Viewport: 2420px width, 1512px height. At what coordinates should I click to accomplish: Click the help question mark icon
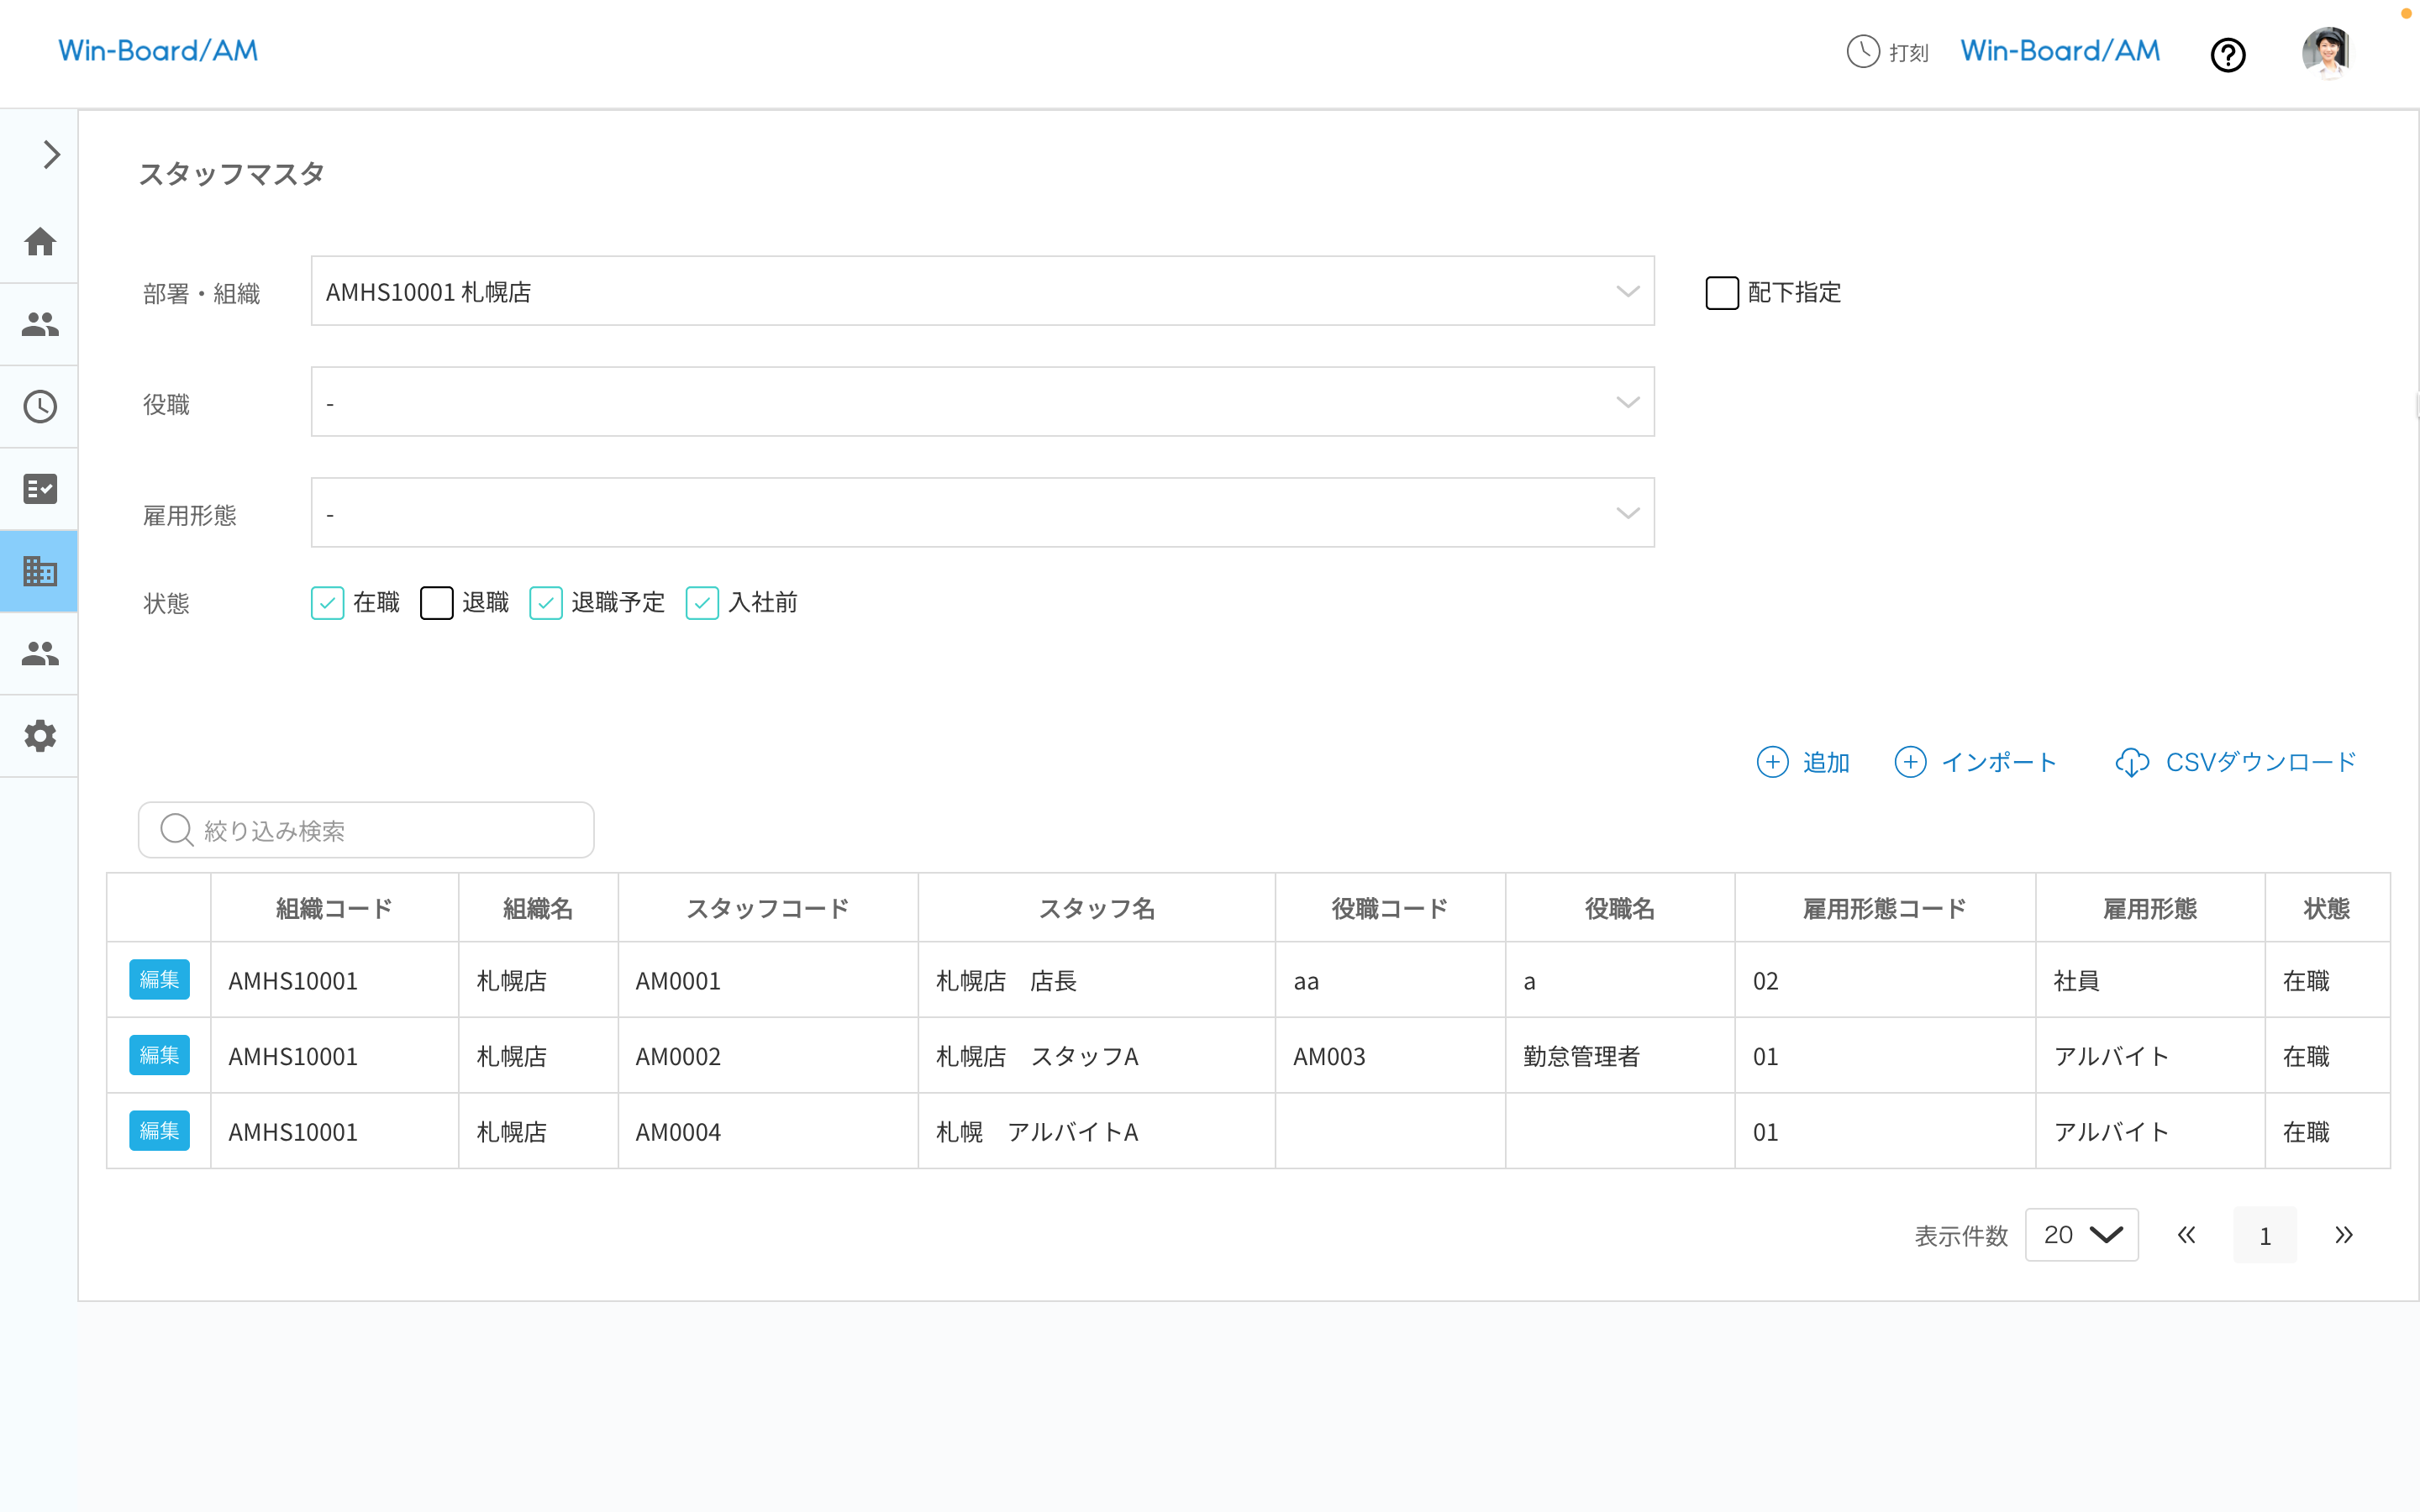[x=2228, y=55]
